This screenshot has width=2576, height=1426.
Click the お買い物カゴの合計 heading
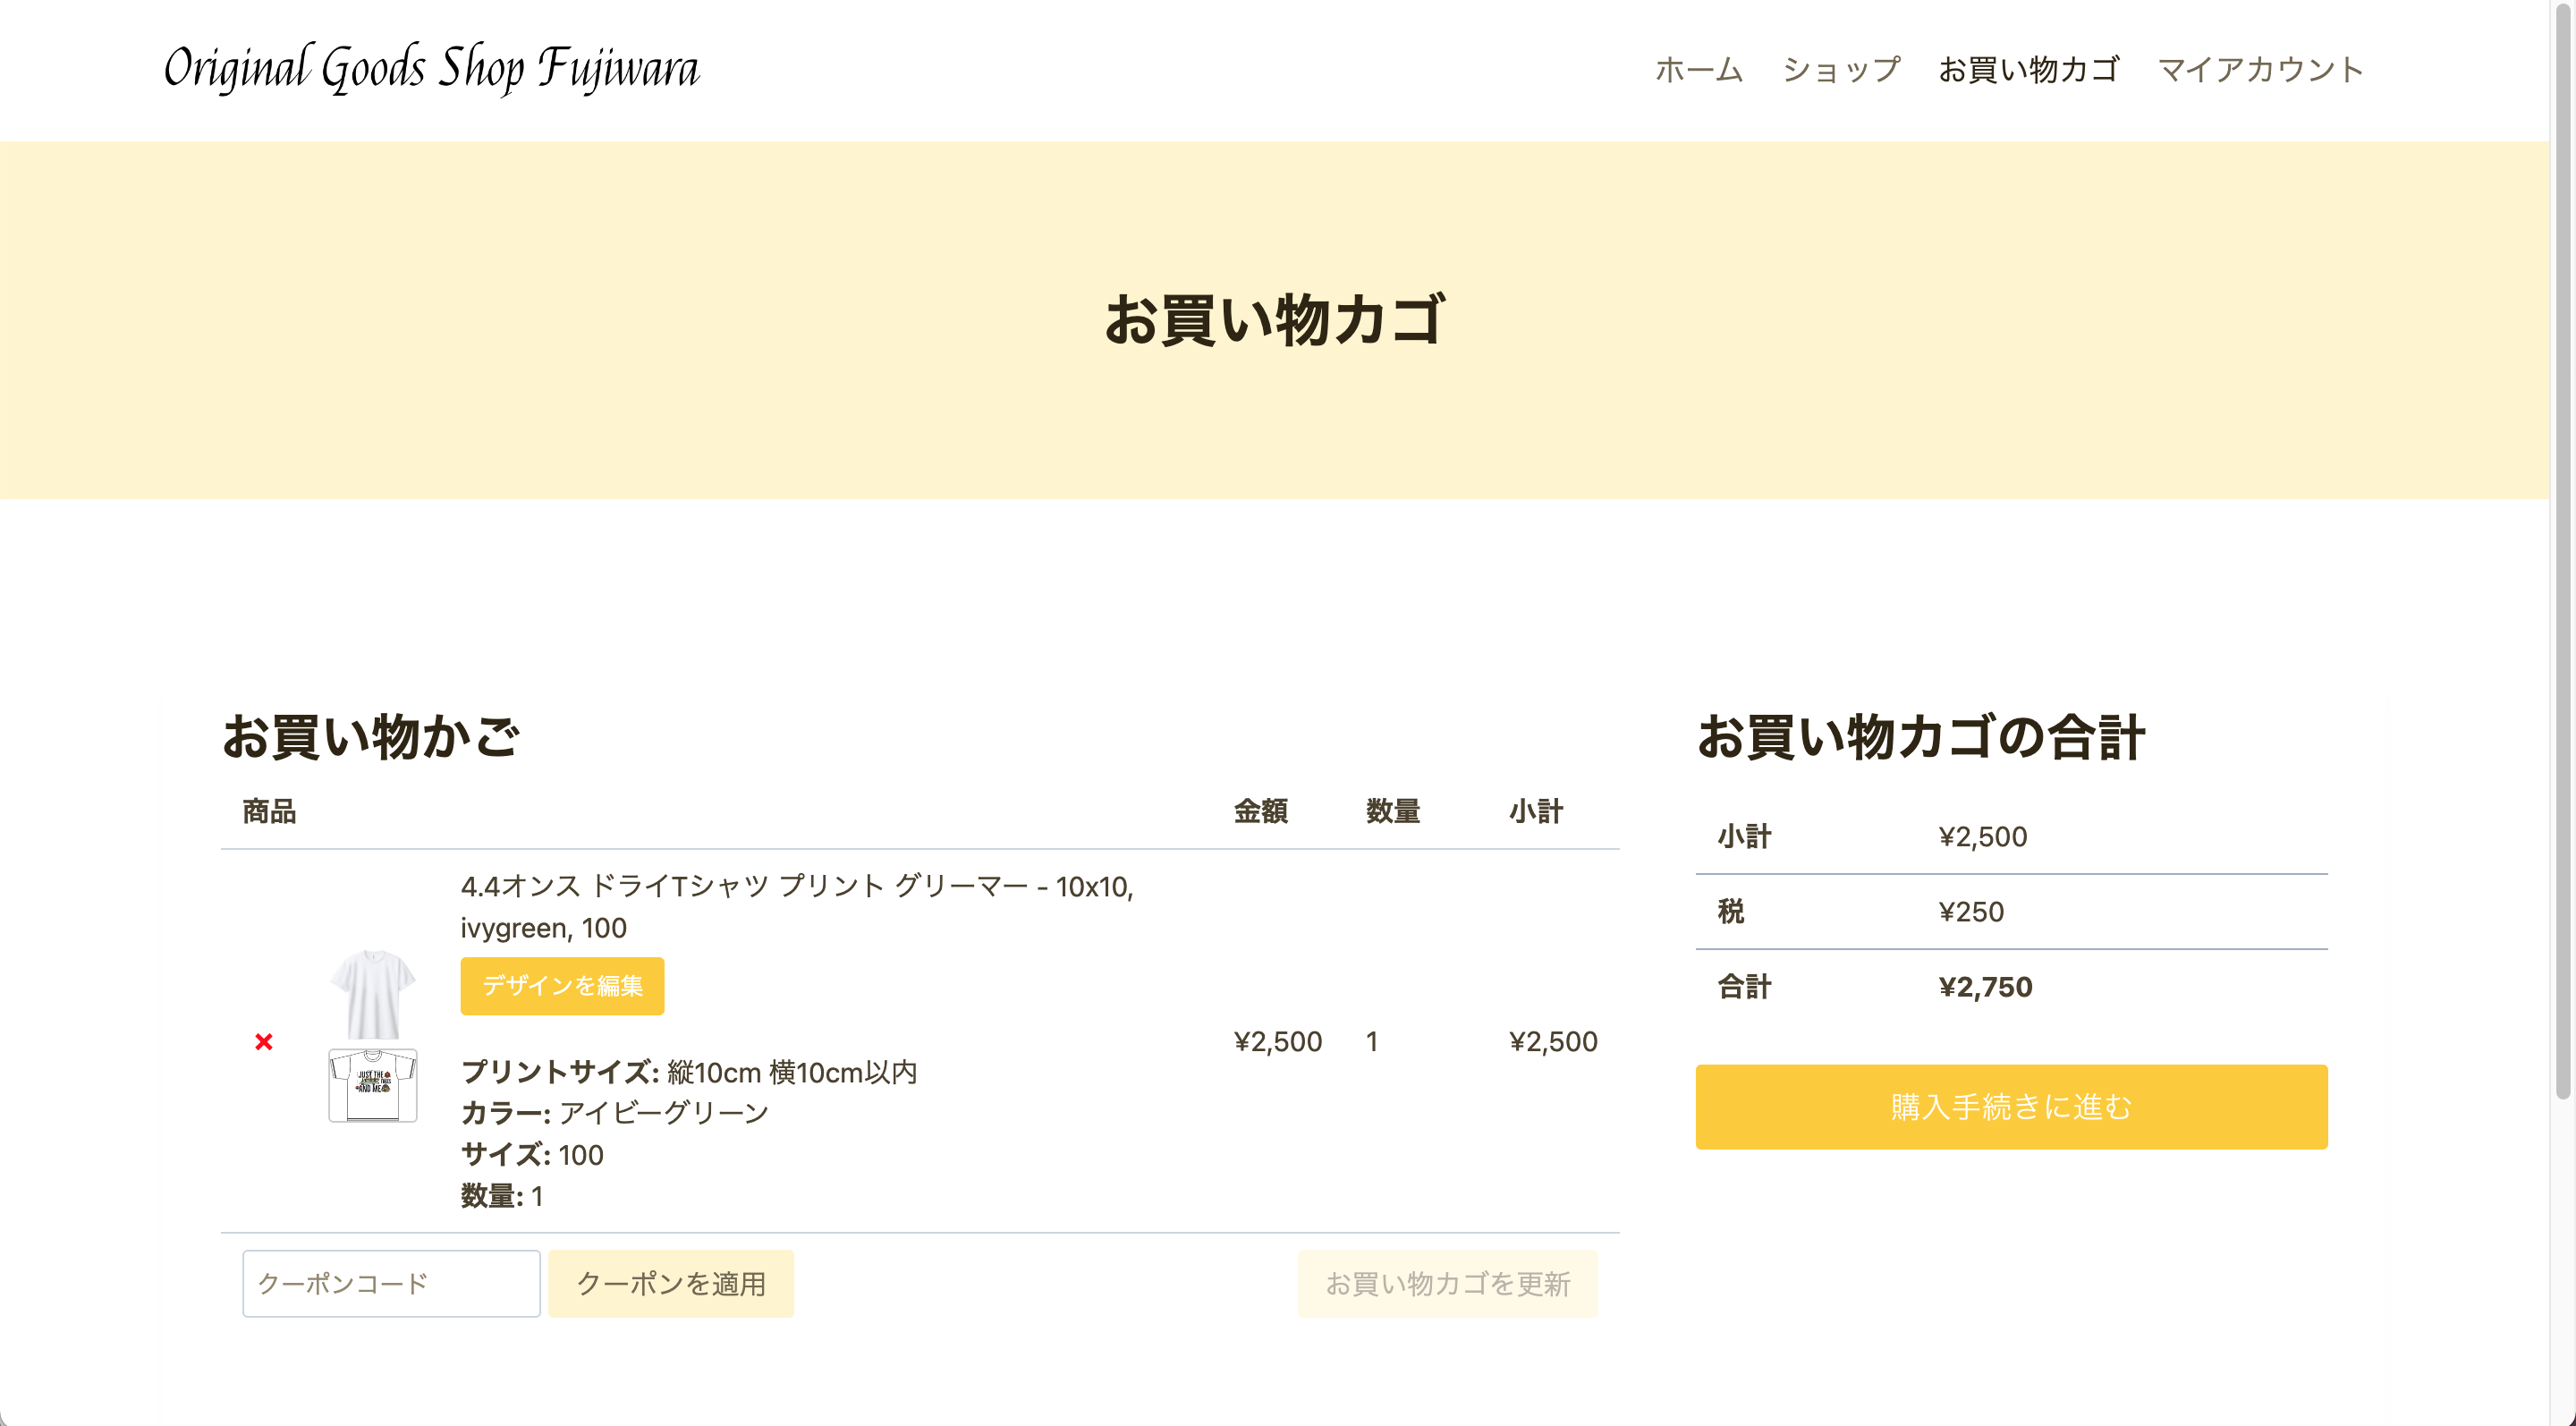point(1920,737)
